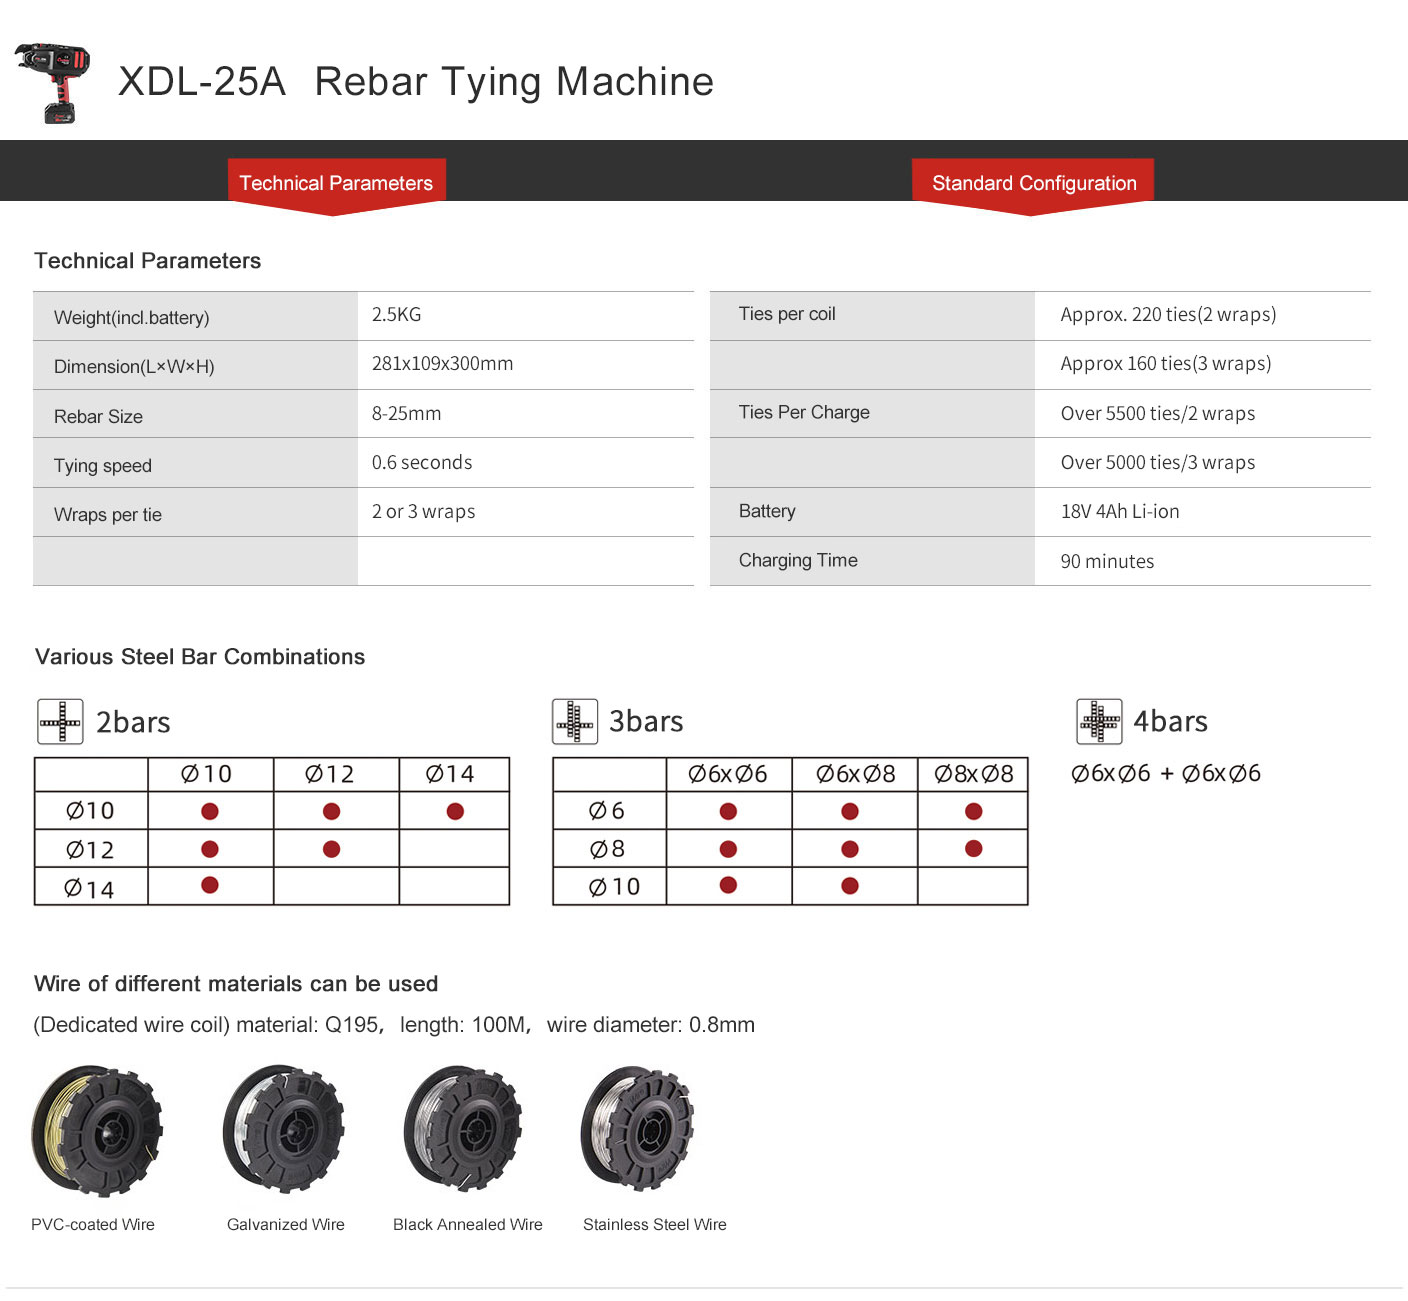Viewport: 1408px width, 1301px height.
Task: Click 'Approx 160 ties(3 wraps)' value
Action: click(1166, 364)
